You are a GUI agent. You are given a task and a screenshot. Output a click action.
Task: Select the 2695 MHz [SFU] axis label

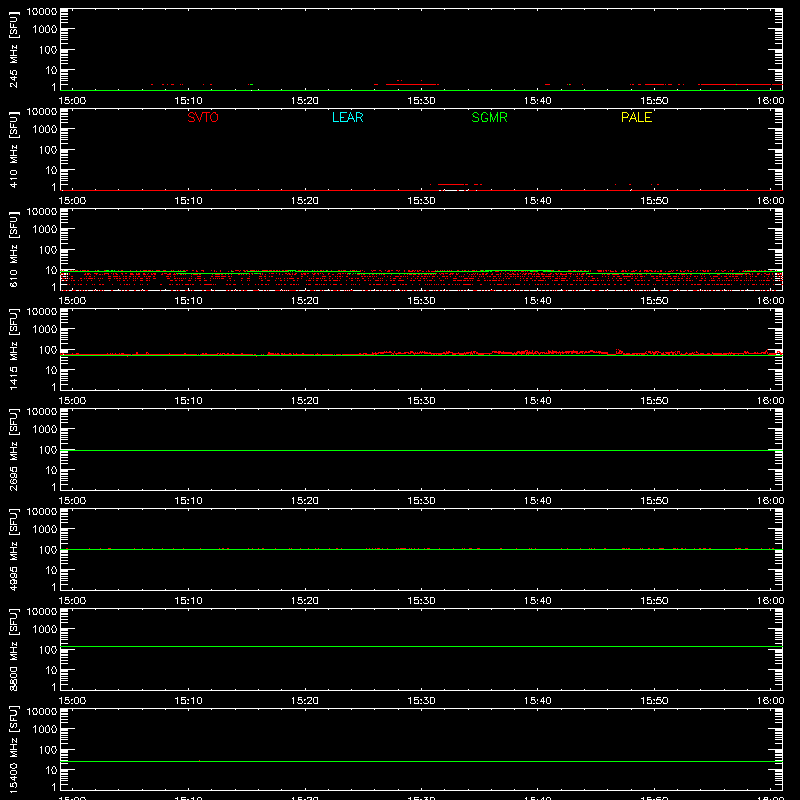coord(13,450)
